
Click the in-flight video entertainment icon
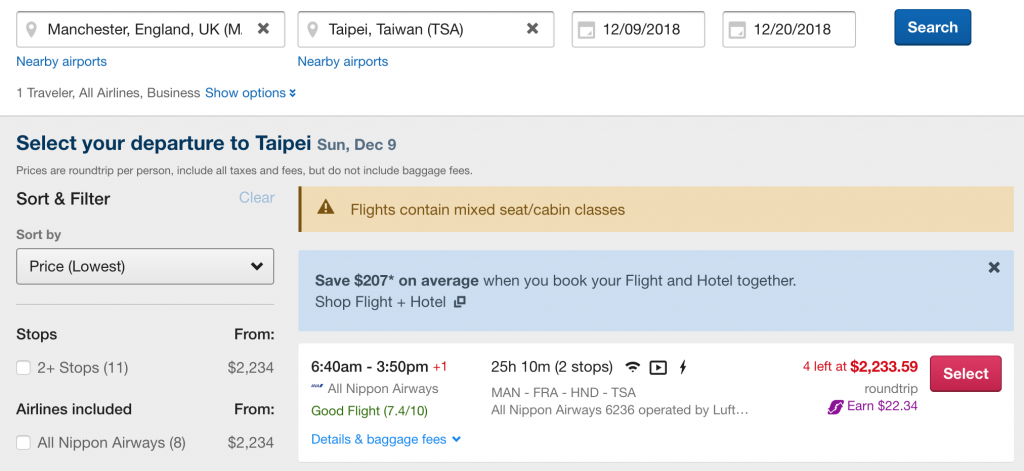pos(658,367)
